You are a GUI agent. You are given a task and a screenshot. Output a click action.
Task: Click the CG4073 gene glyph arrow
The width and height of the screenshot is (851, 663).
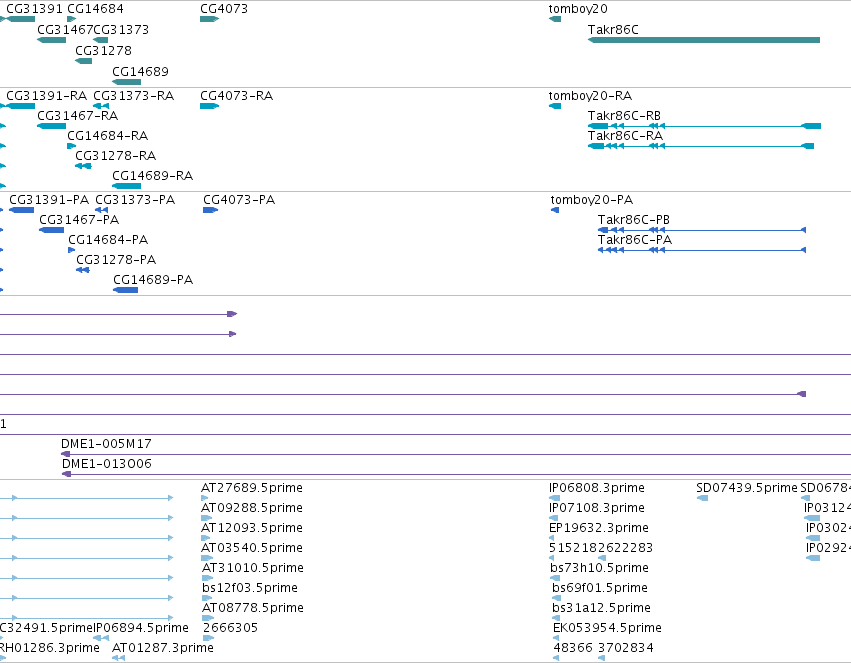pos(209,19)
